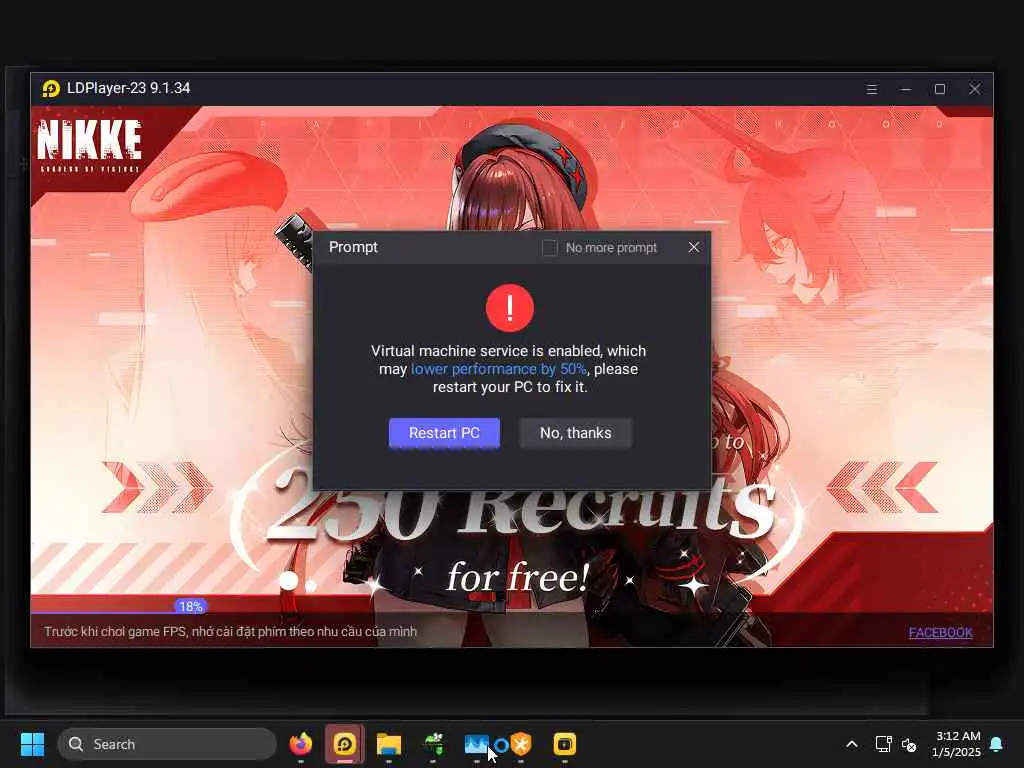Image resolution: width=1024 pixels, height=768 pixels.
Task: Close the Prompt dialog with its X
Action: (x=694, y=247)
